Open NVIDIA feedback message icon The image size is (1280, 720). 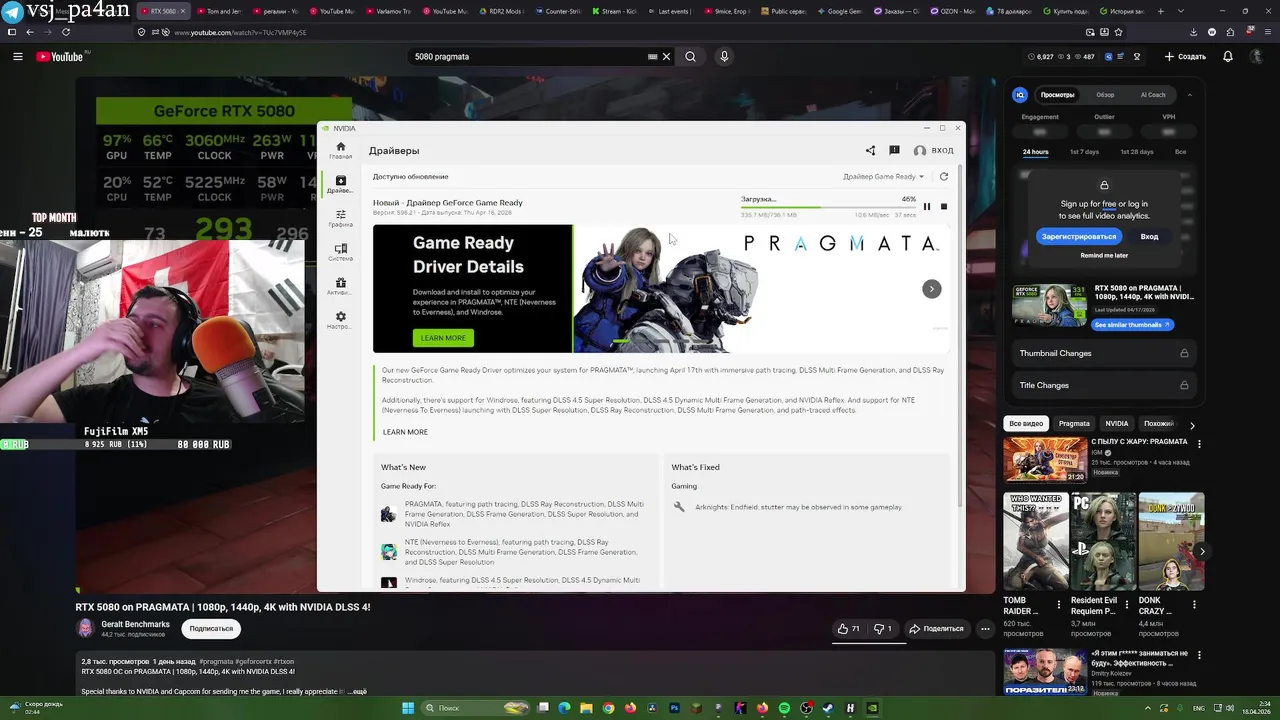894,151
